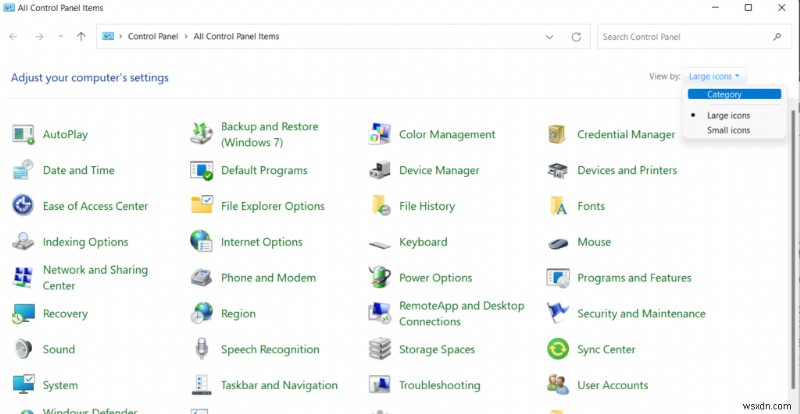The height and width of the screenshot is (414, 800).
Task: Click All Control Panel Items breadcrumb
Action: tap(236, 36)
